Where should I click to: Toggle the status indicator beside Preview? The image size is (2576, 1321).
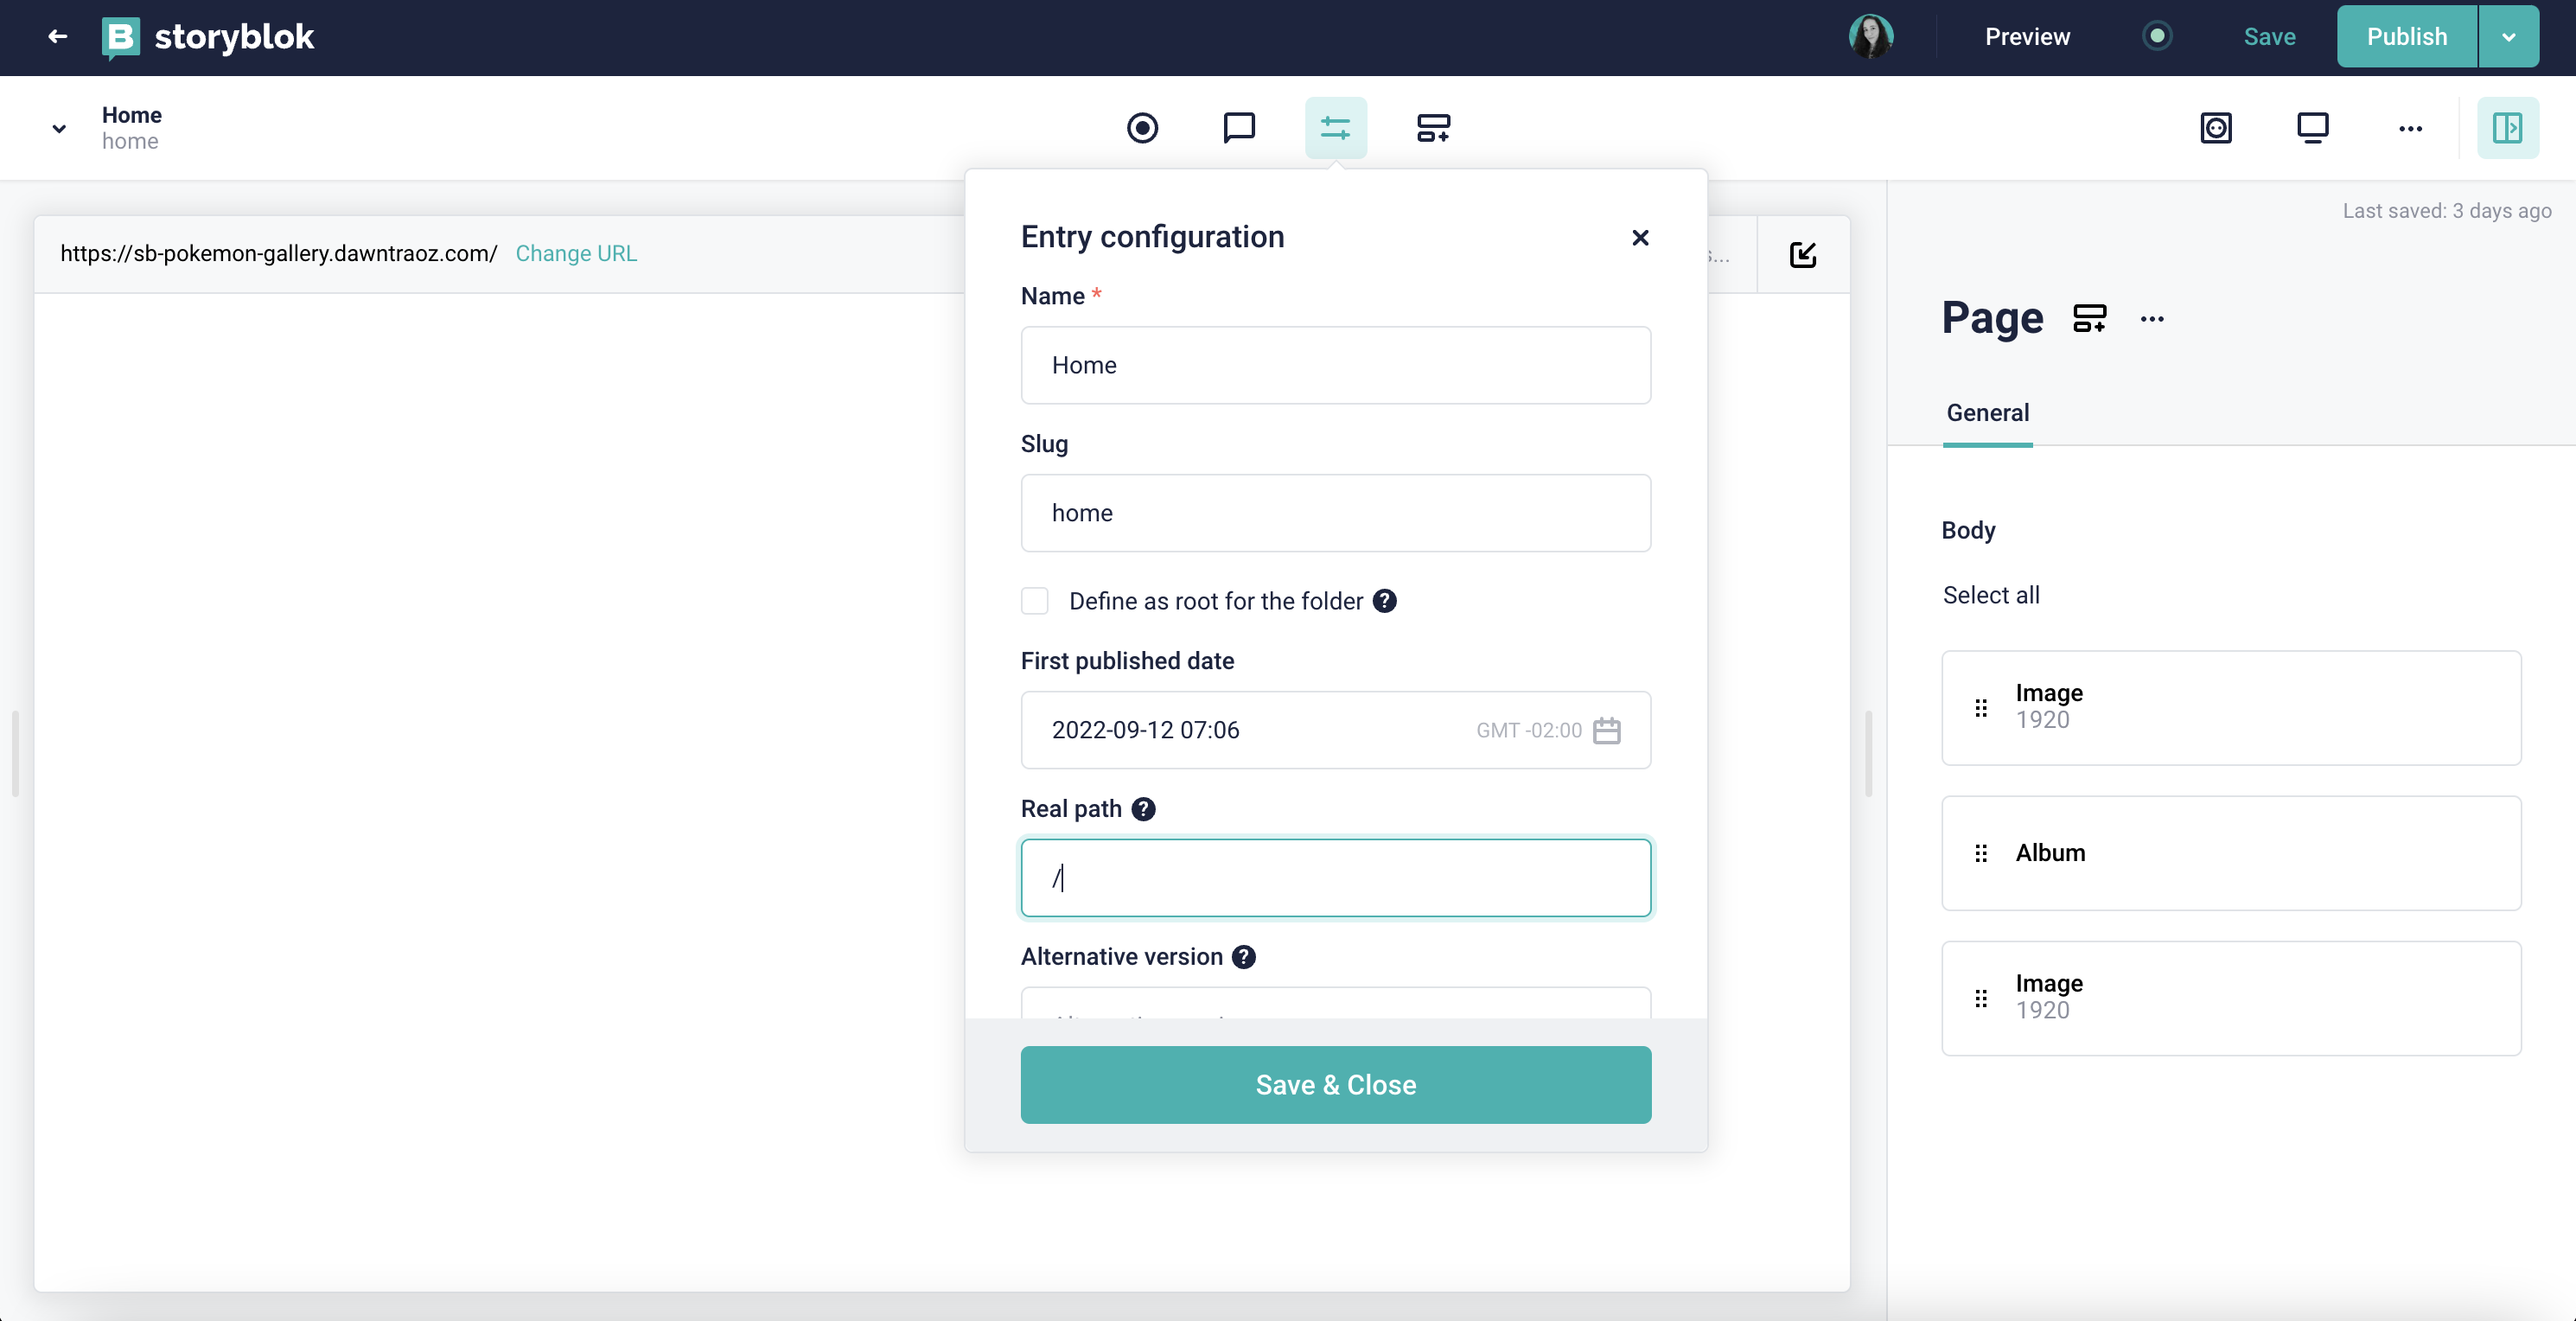pos(2157,37)
